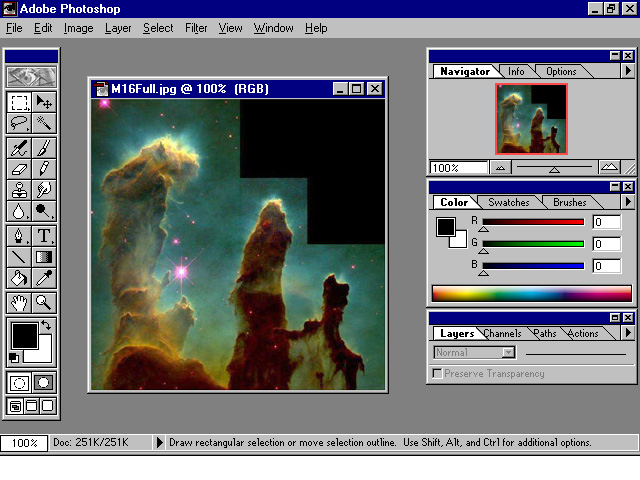Open the Filter menu
Image resolution: width=640 pixels, height=480 pixels.
pos(196,28)
